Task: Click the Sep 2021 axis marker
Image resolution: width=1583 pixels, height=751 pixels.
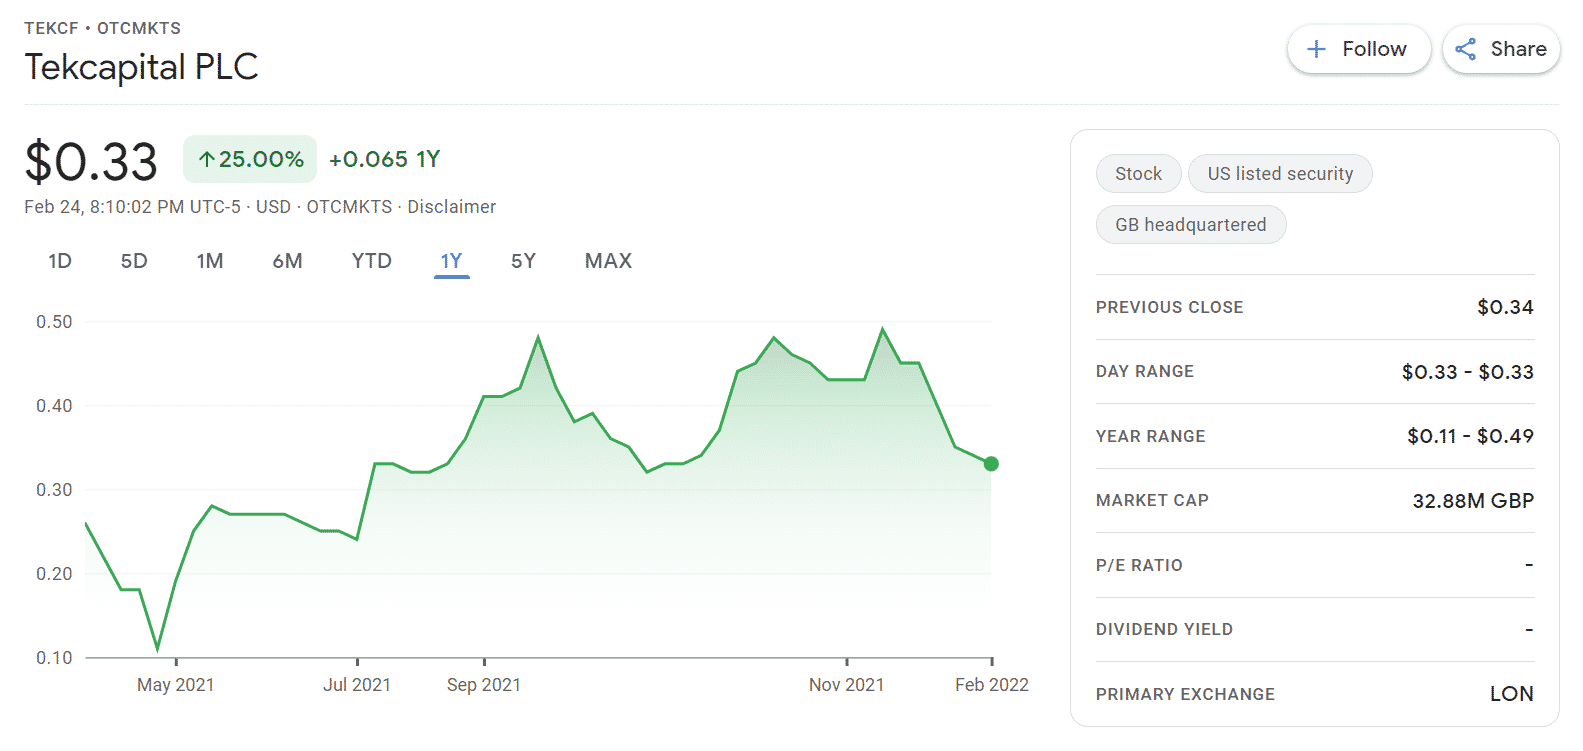Action: point(484,685)
